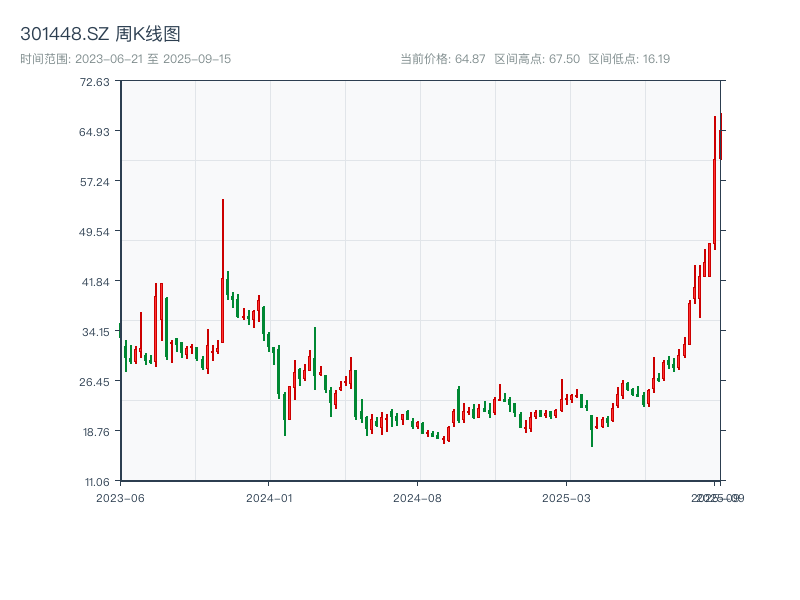Click the y-axis value 11.06
Viewport: 800px width, 600px height.
click(97, 482)
